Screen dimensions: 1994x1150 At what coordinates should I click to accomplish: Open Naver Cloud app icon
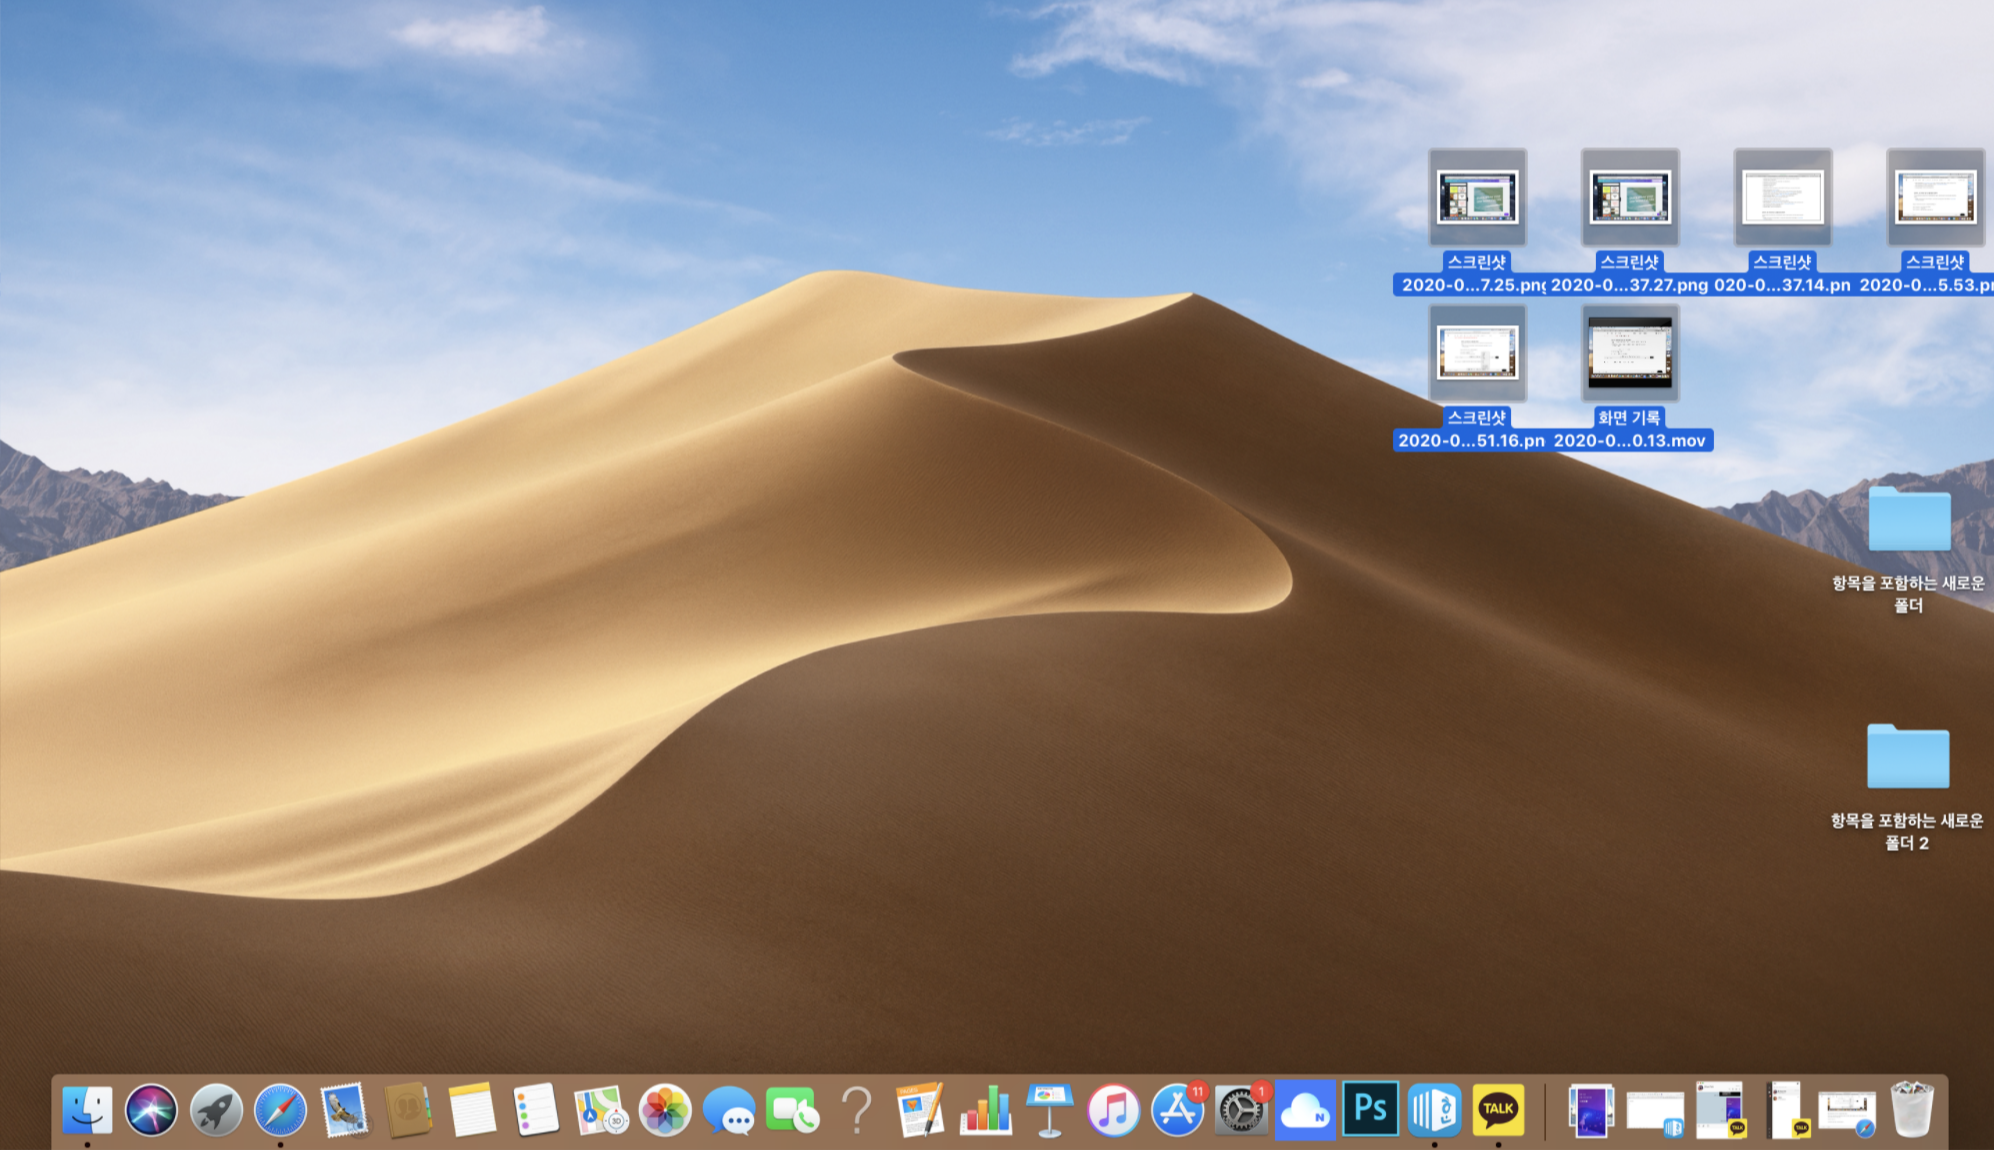pyautogui.click(x=1305, y=1110)
